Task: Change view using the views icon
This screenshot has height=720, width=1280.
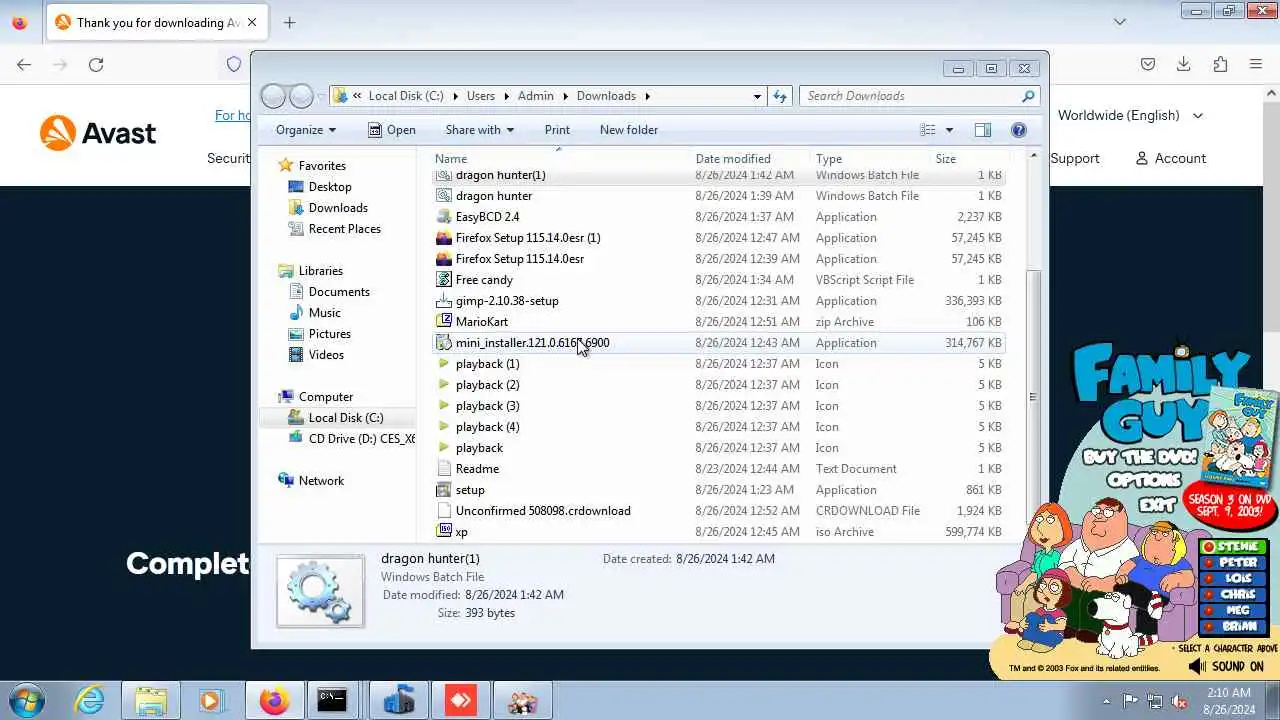Action: pyautogui.click(x=928, y=130)
